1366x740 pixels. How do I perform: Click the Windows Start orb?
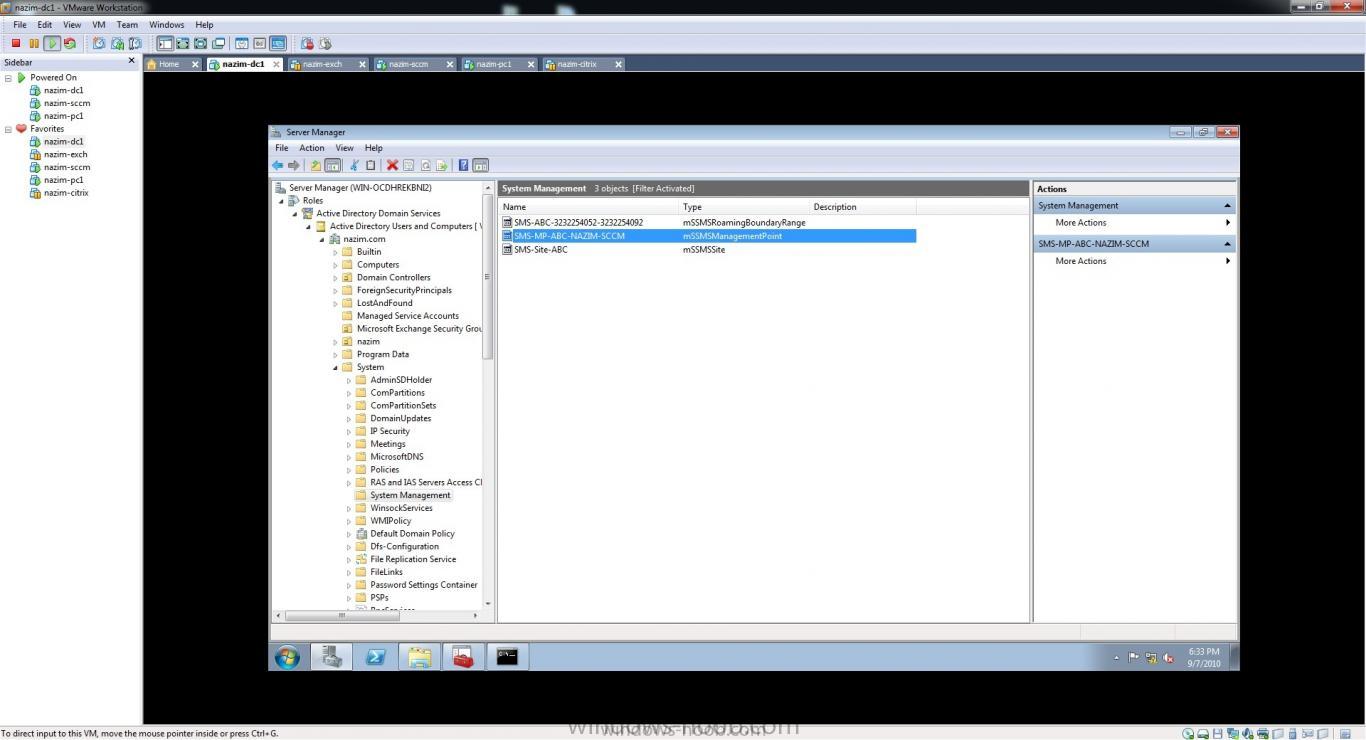click(x=287, y=657)
